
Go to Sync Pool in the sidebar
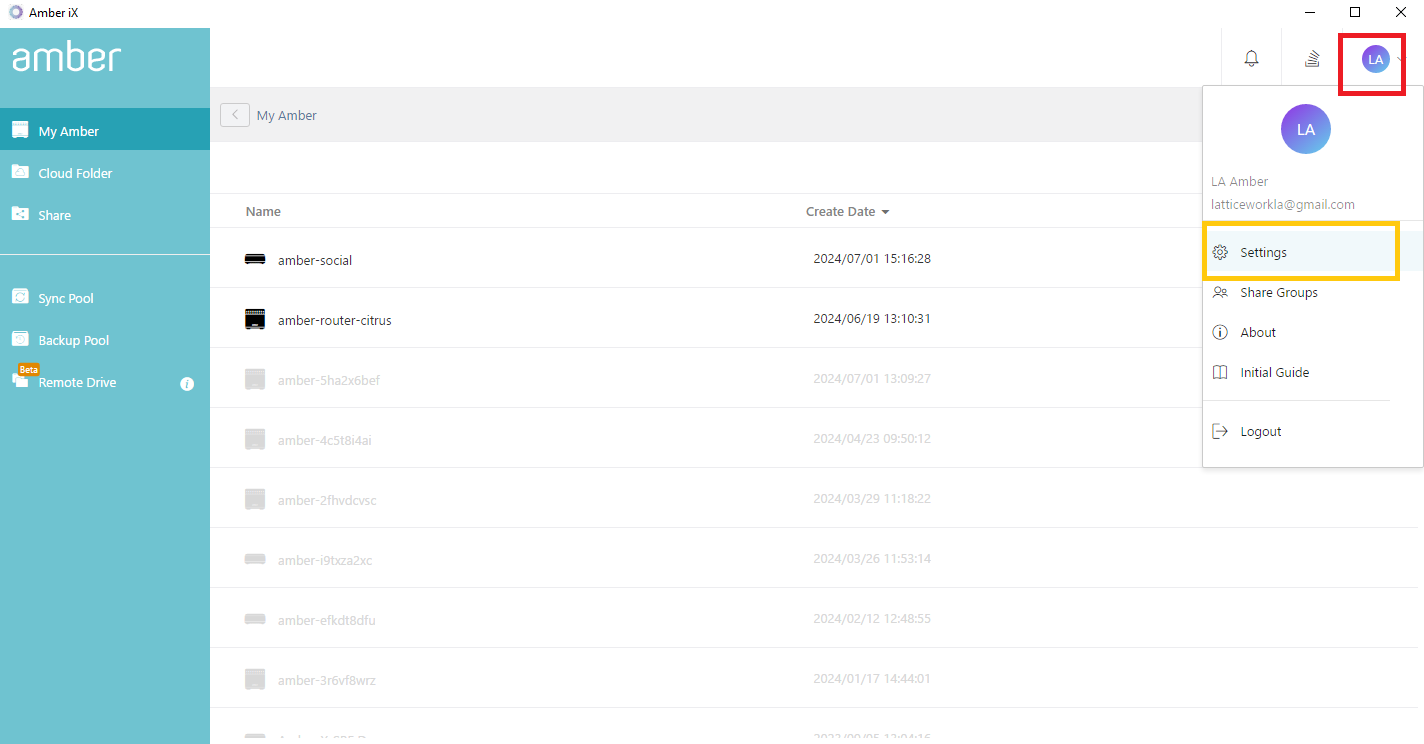click(105, 297)
